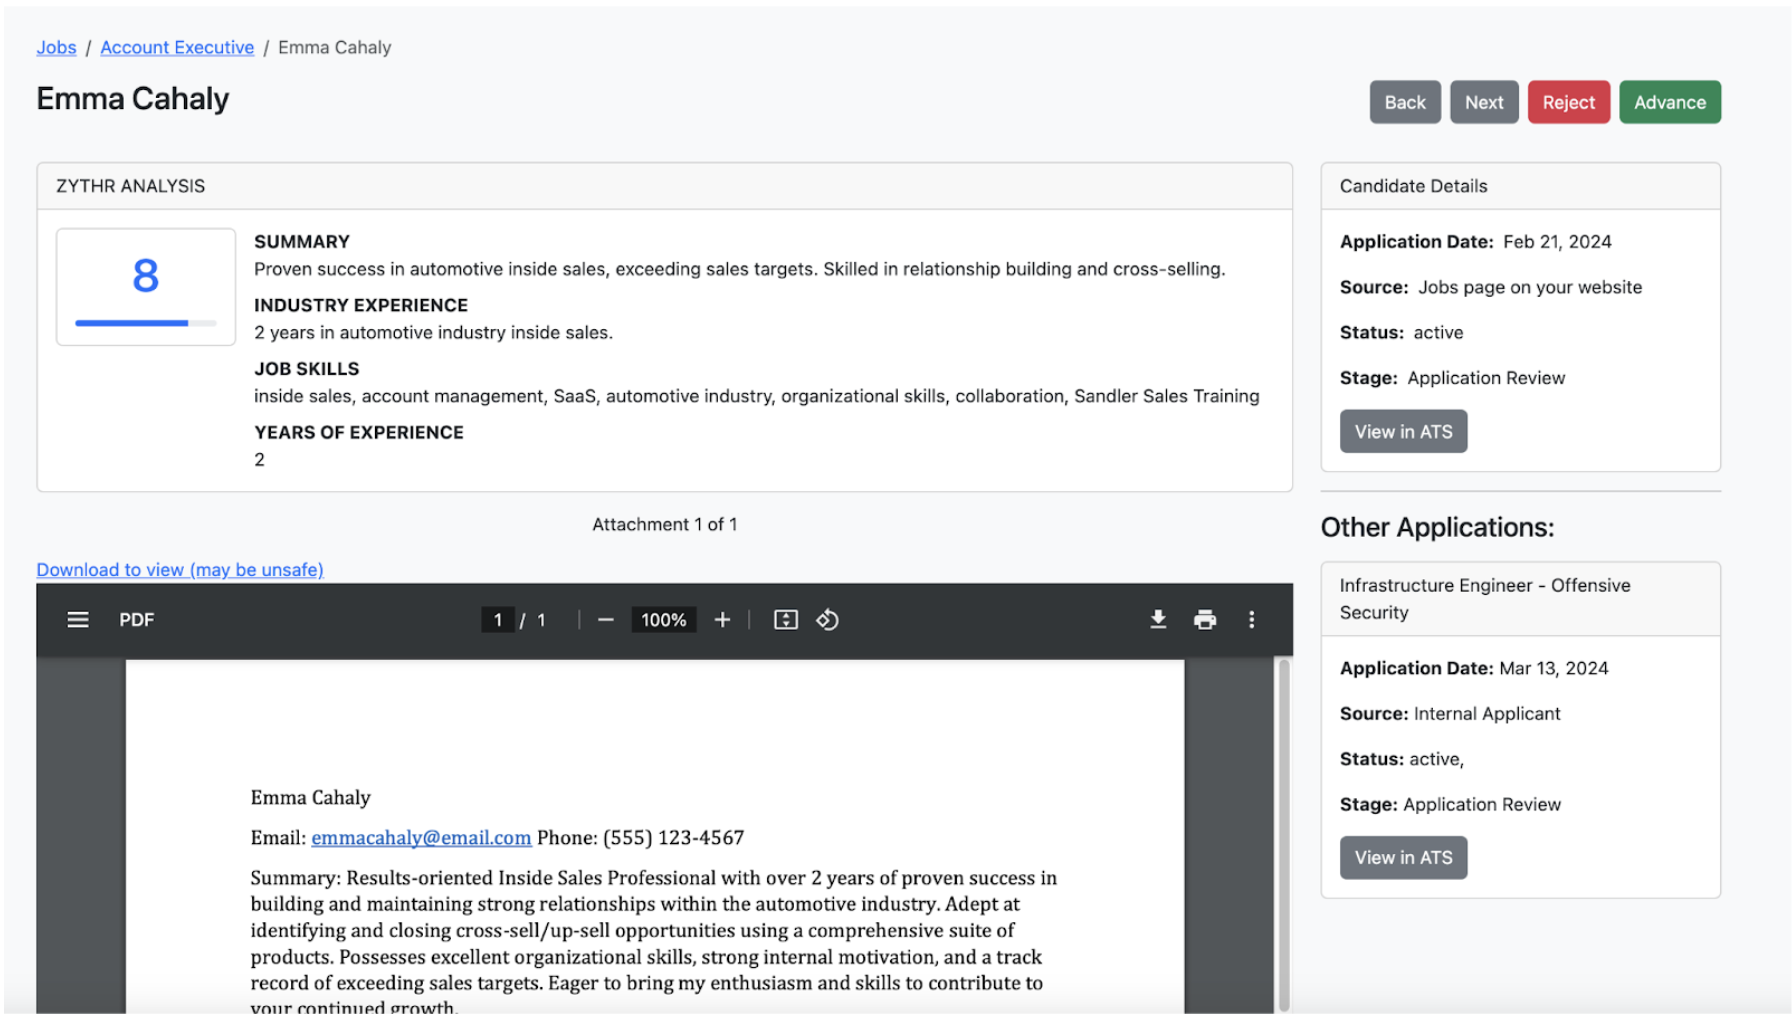Click the Phone (555) 123-4567 text in resume
Viewport: 1792px width, 1016px height.
coord(641,837)
